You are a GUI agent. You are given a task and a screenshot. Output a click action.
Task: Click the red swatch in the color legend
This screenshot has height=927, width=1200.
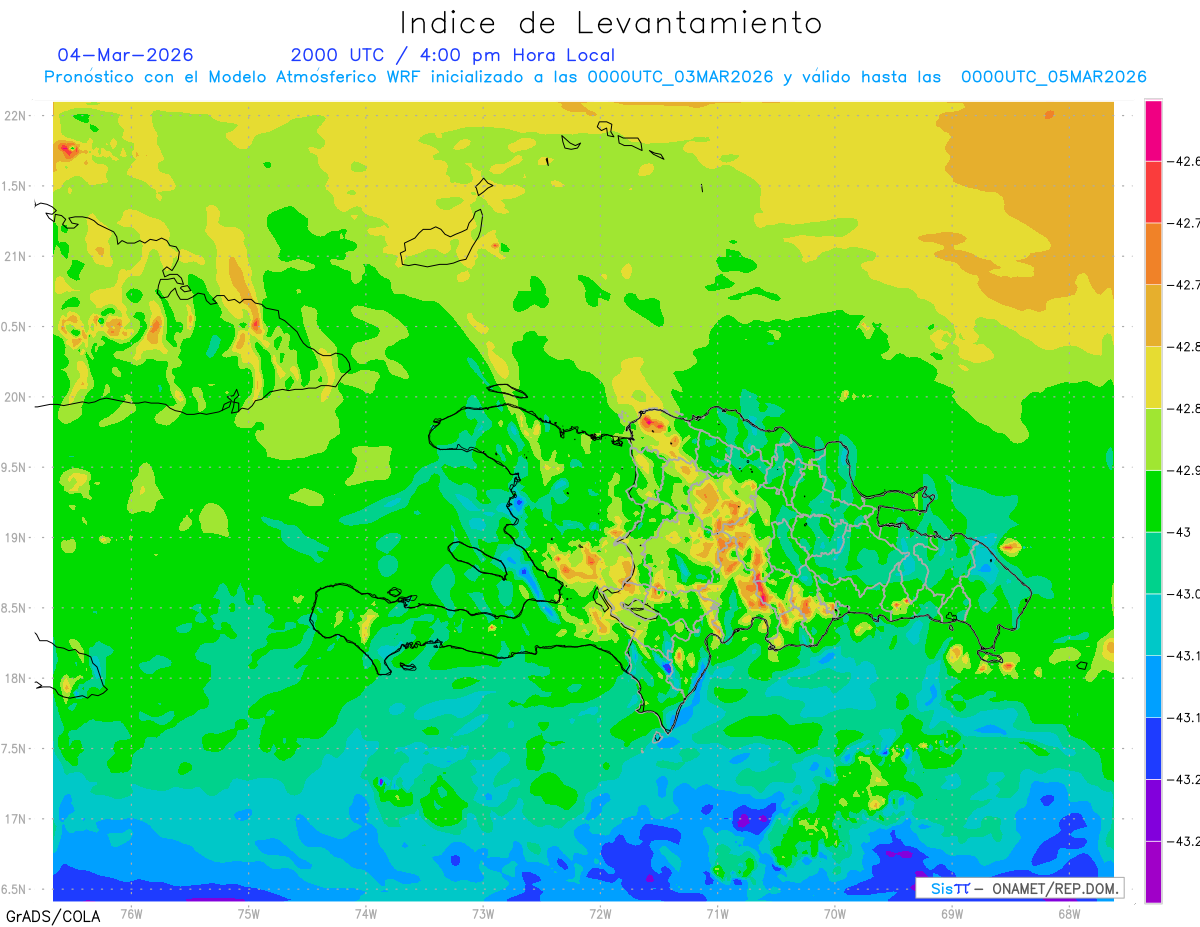1153,192
